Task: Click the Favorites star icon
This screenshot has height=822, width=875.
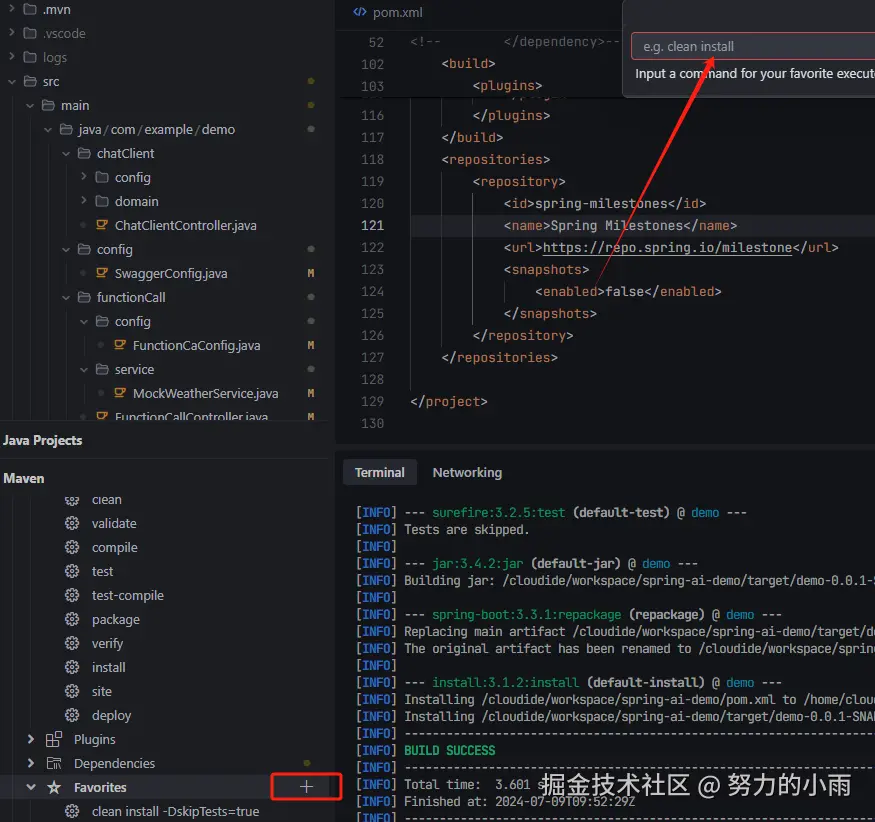Action: click(54, 787)
